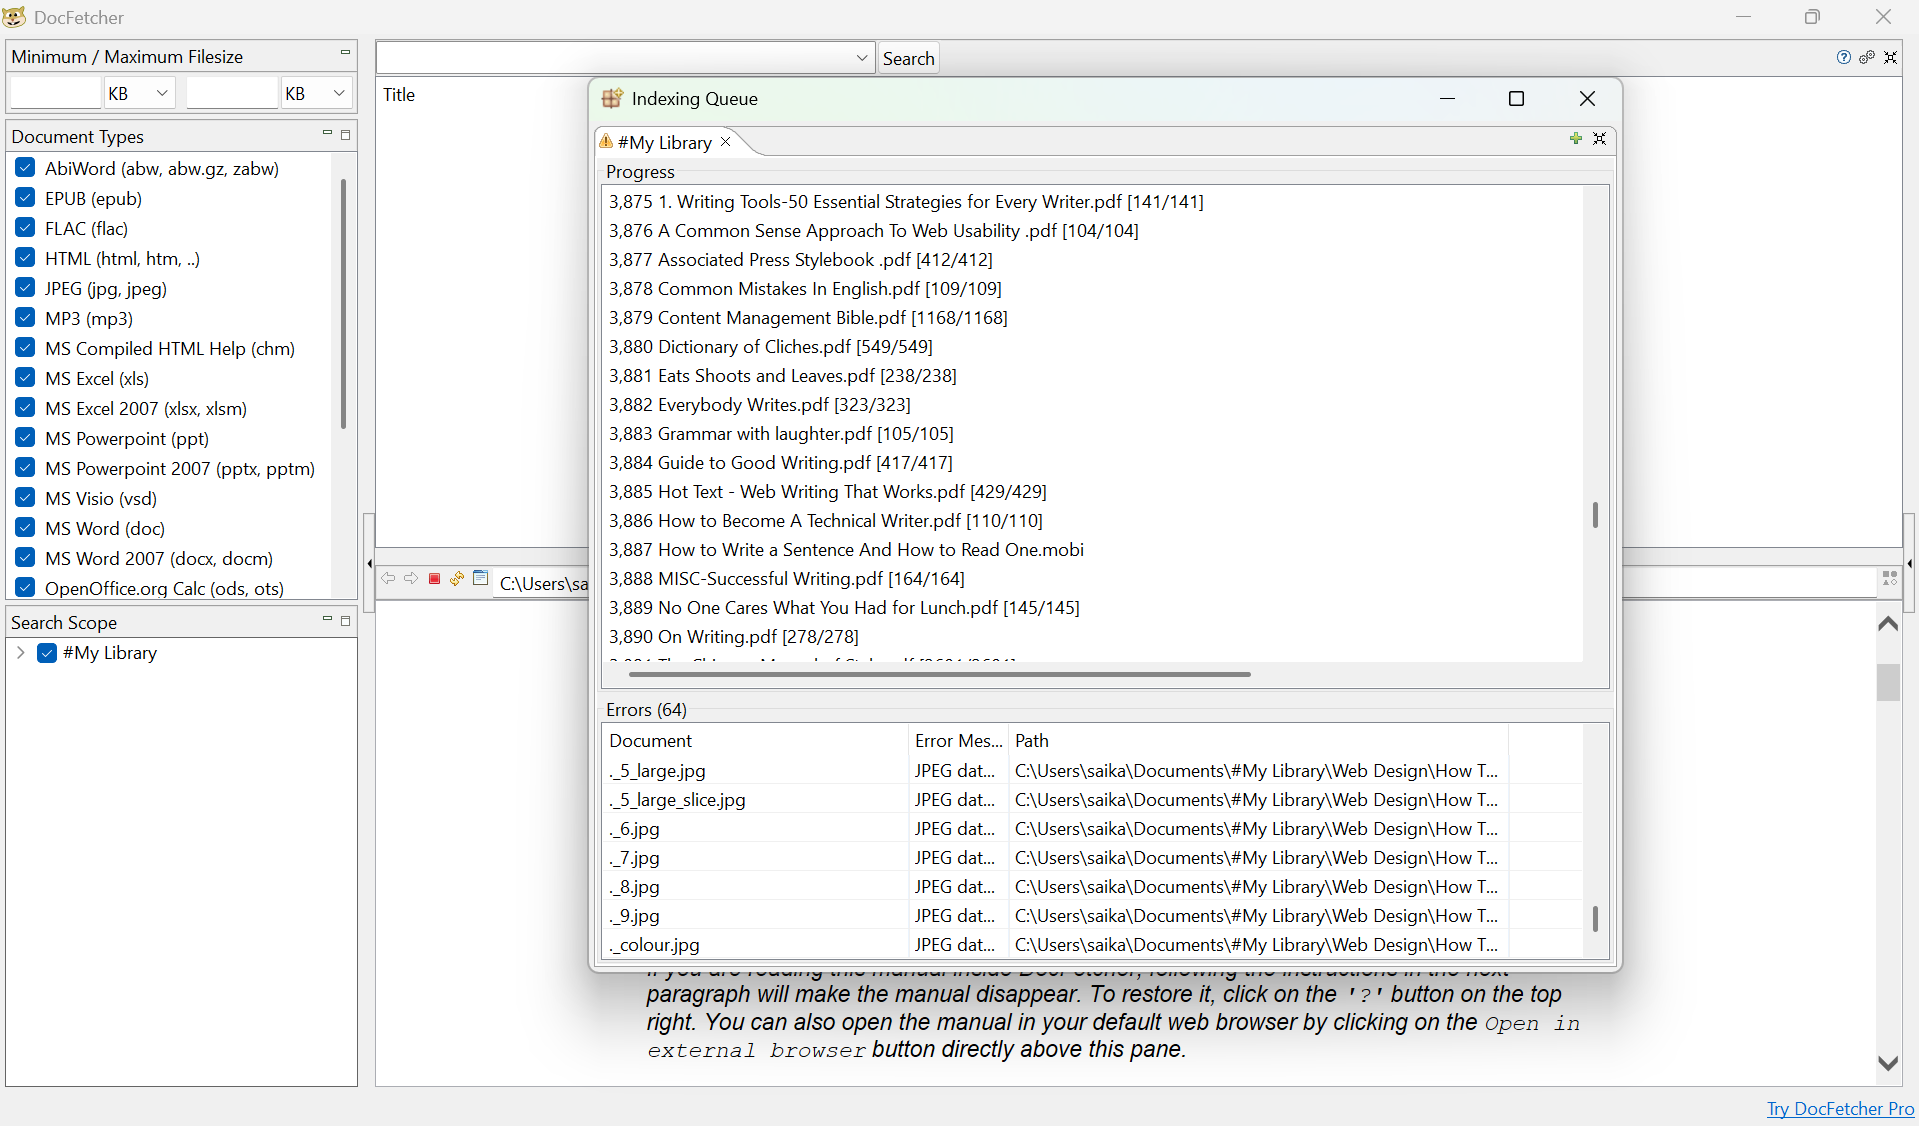Sort errors by Error Message column header

point(958,741)
